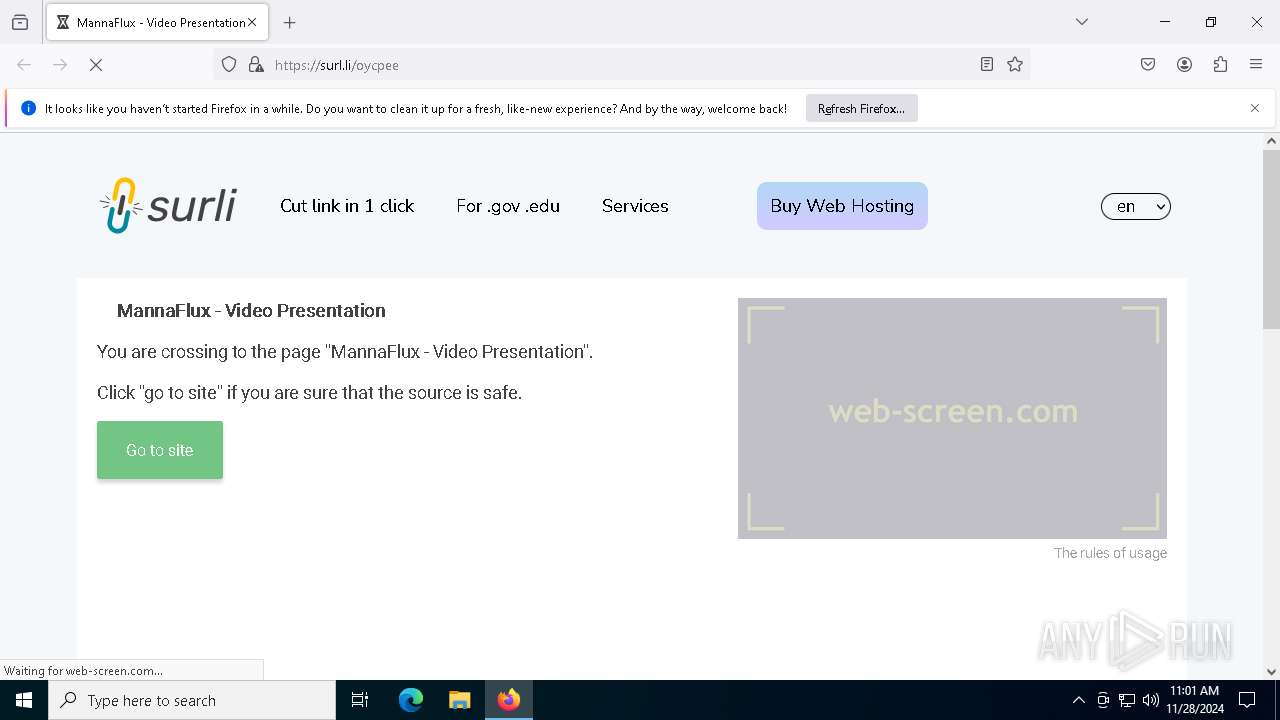
Task: Open Firefox recent browsing view icon
Action: [x=20, y=22]
